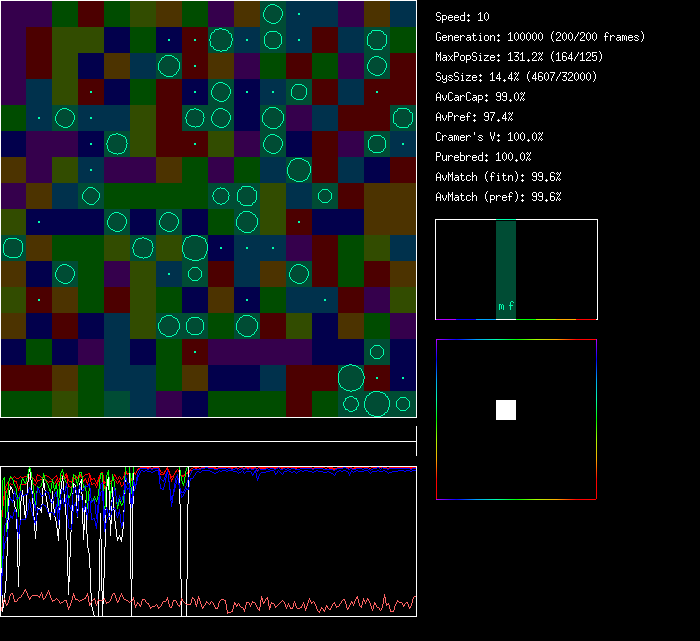Select the white square in the rainbow-bordered box
Screen dimensions: 700x641
click(x=506, y=409)
